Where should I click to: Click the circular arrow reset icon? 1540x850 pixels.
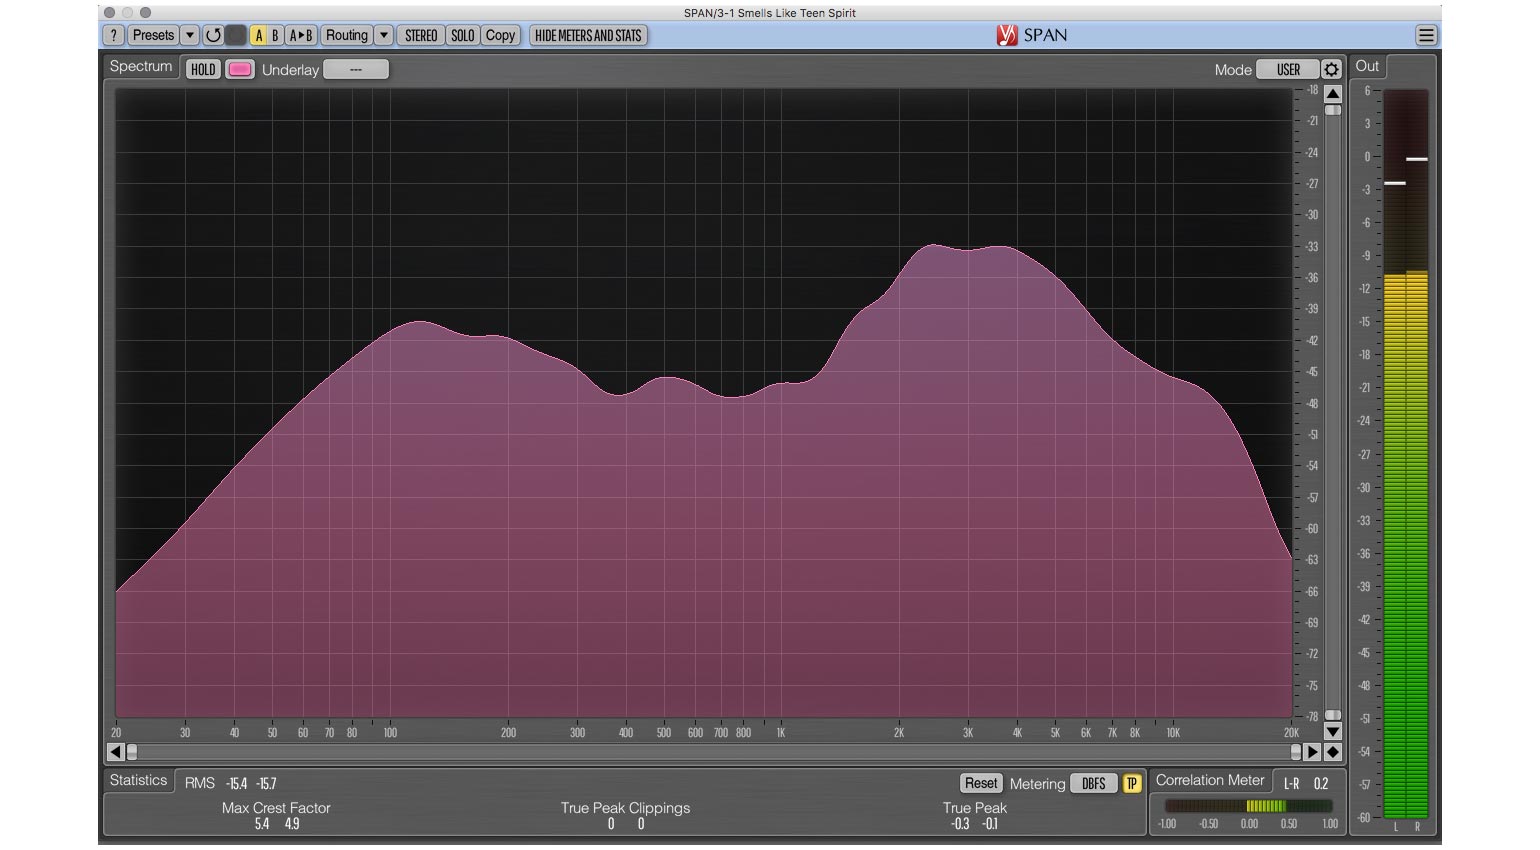(x=213, y=35)
